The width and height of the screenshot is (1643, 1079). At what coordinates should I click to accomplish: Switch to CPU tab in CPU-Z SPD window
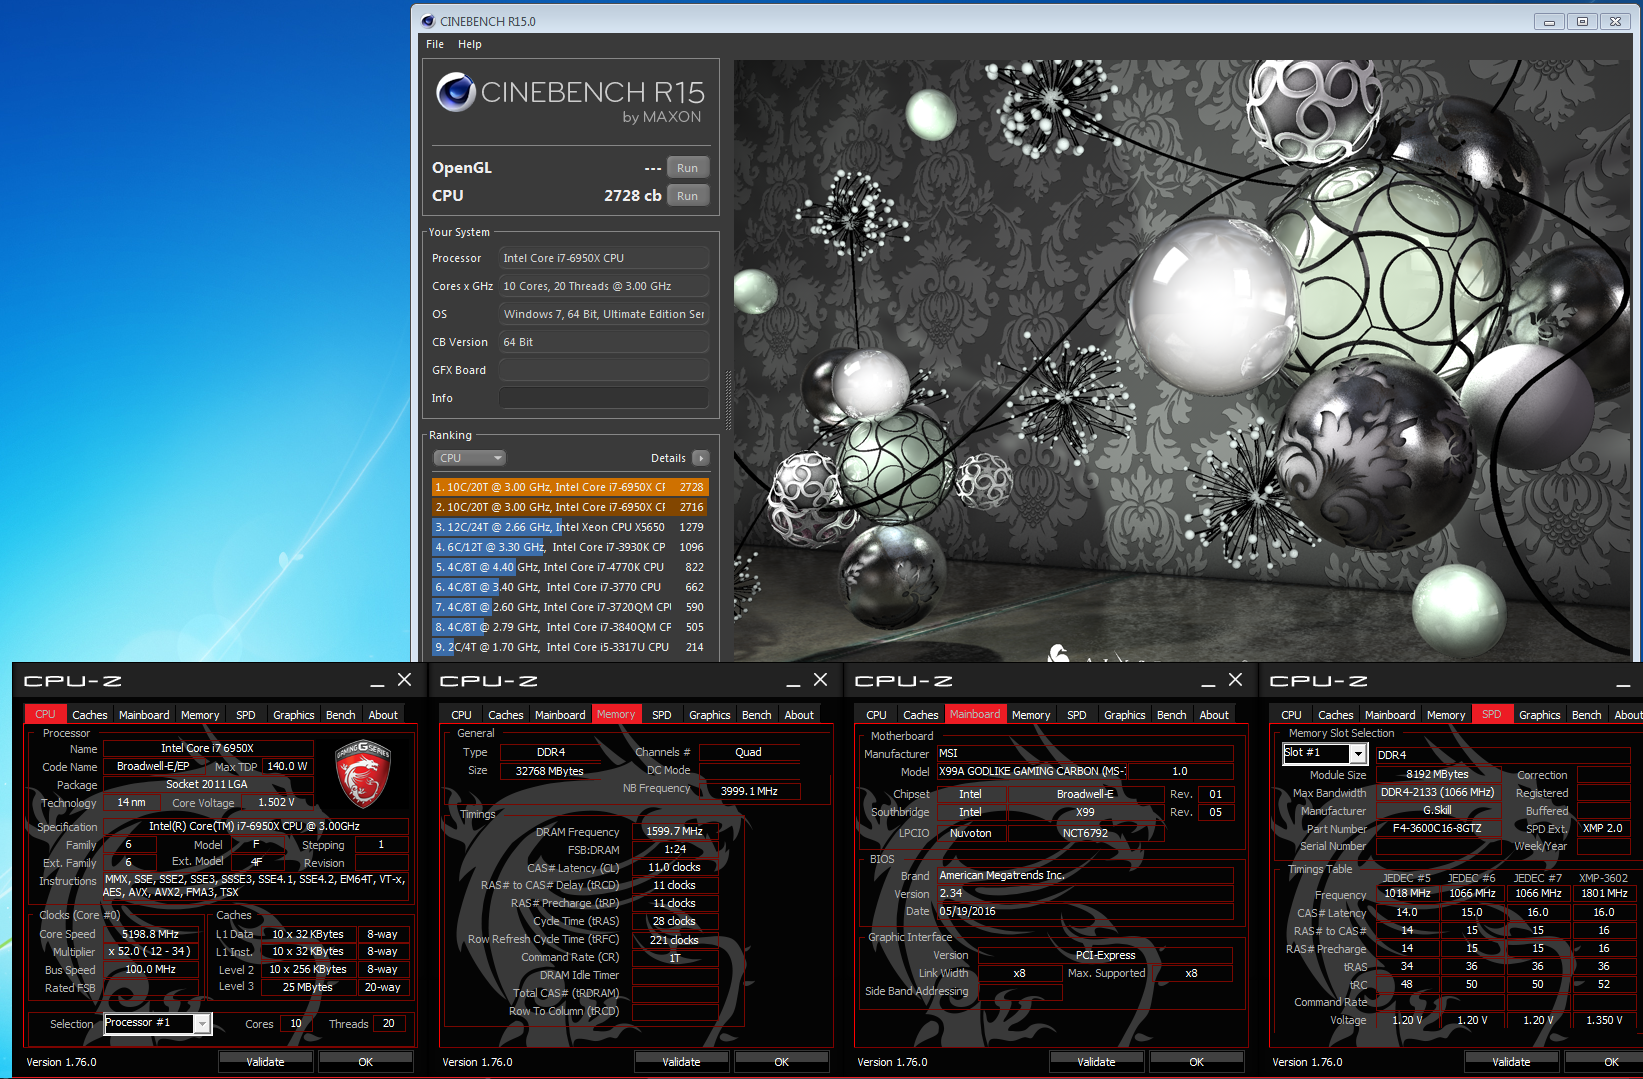[x=1292, y=715]
